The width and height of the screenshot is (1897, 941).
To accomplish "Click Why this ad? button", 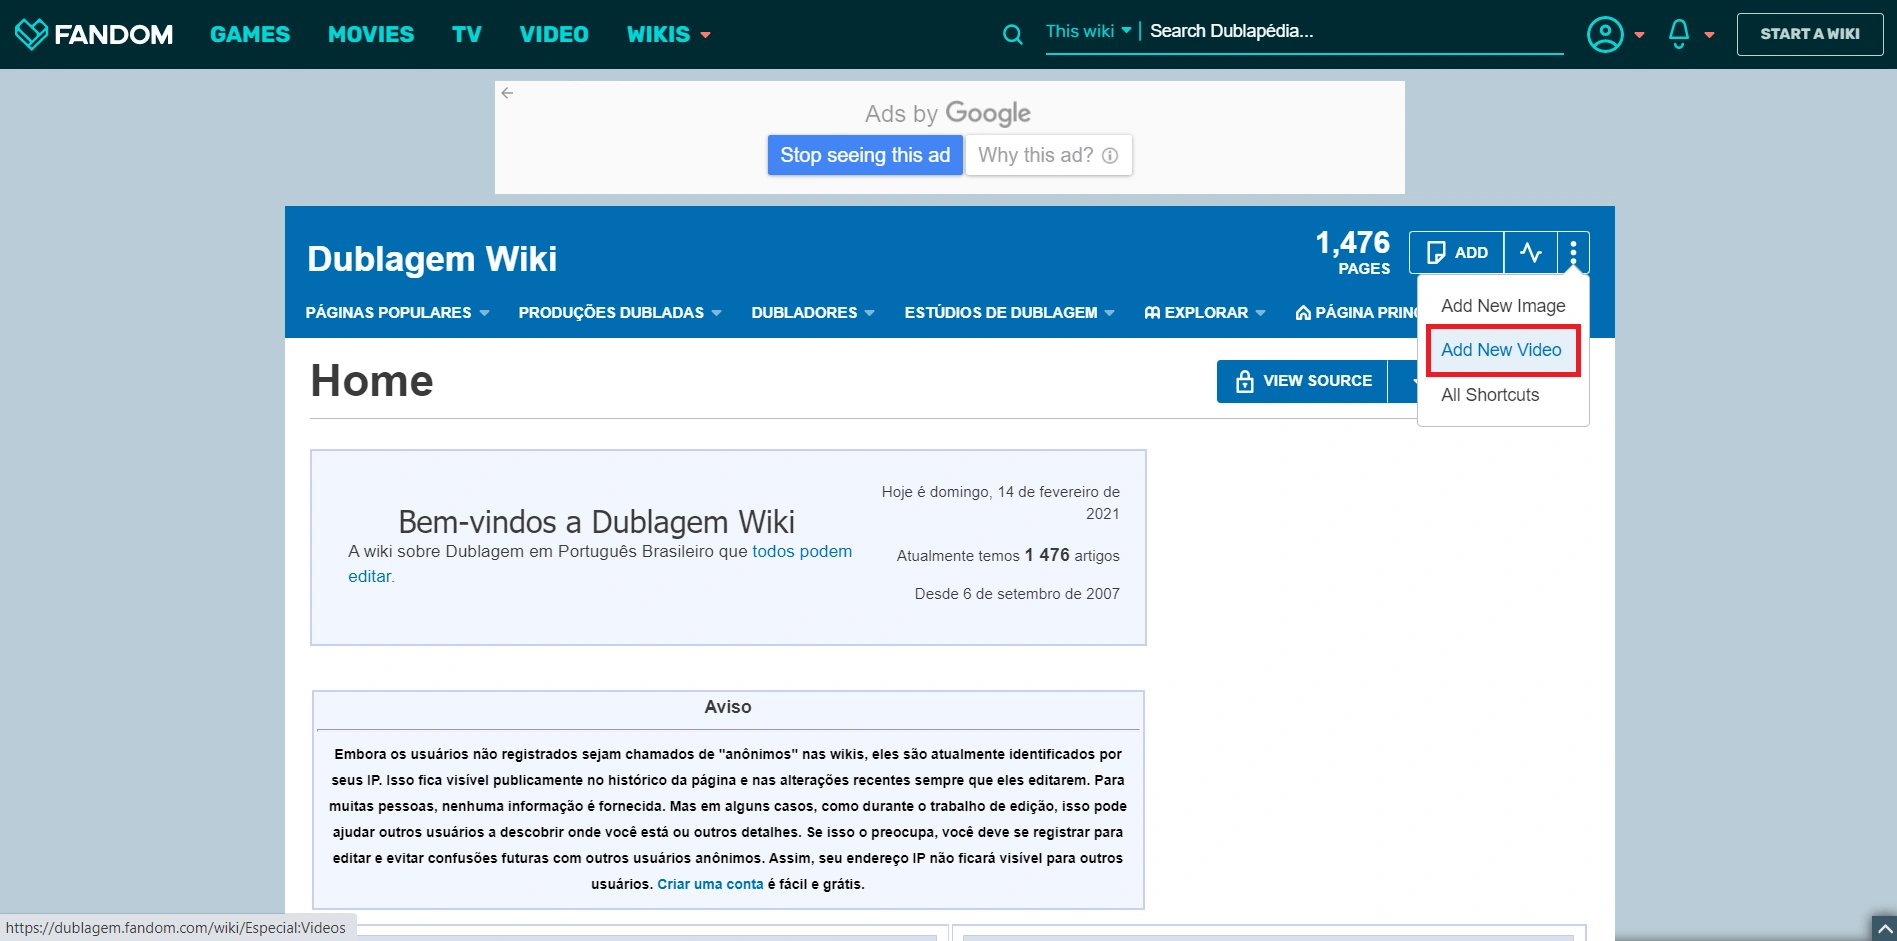I will (x=1048, y=155).
